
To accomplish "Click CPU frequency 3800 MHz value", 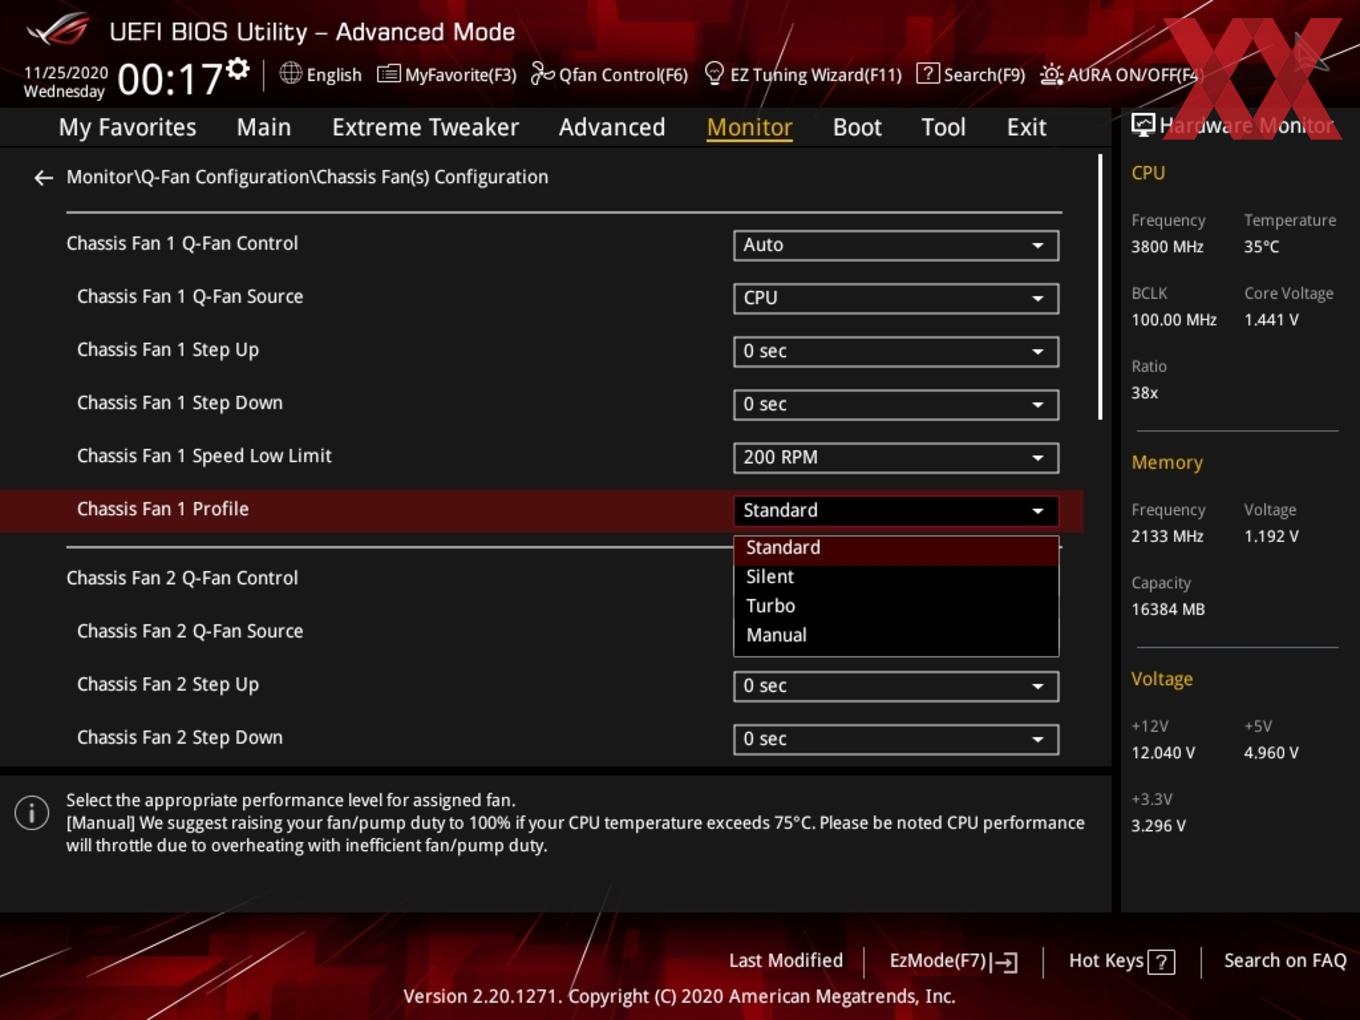I will pos(1167,247).
